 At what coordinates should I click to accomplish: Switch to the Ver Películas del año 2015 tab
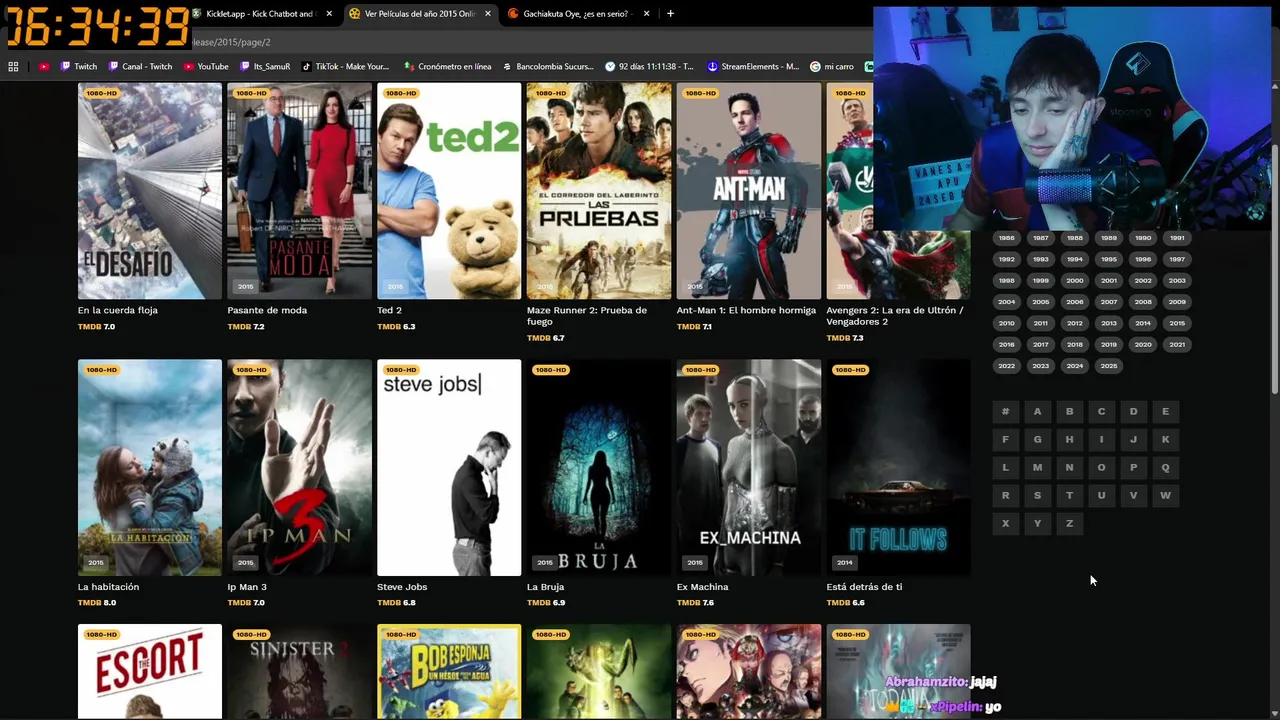coord(420,14)
